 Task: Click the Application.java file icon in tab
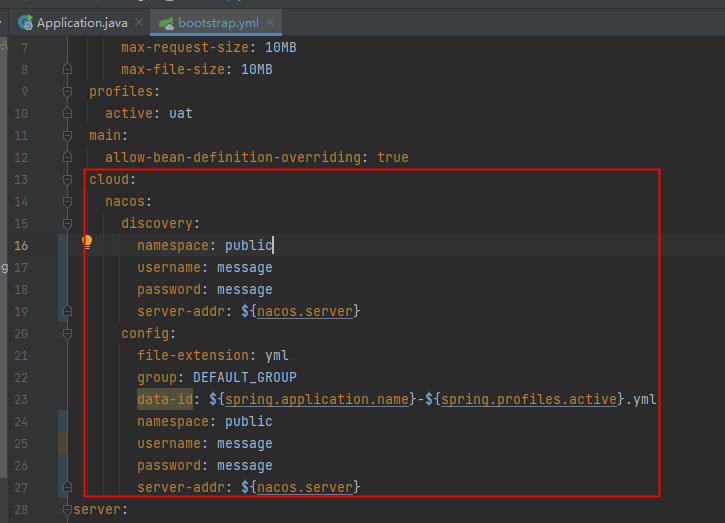point(25,22)
